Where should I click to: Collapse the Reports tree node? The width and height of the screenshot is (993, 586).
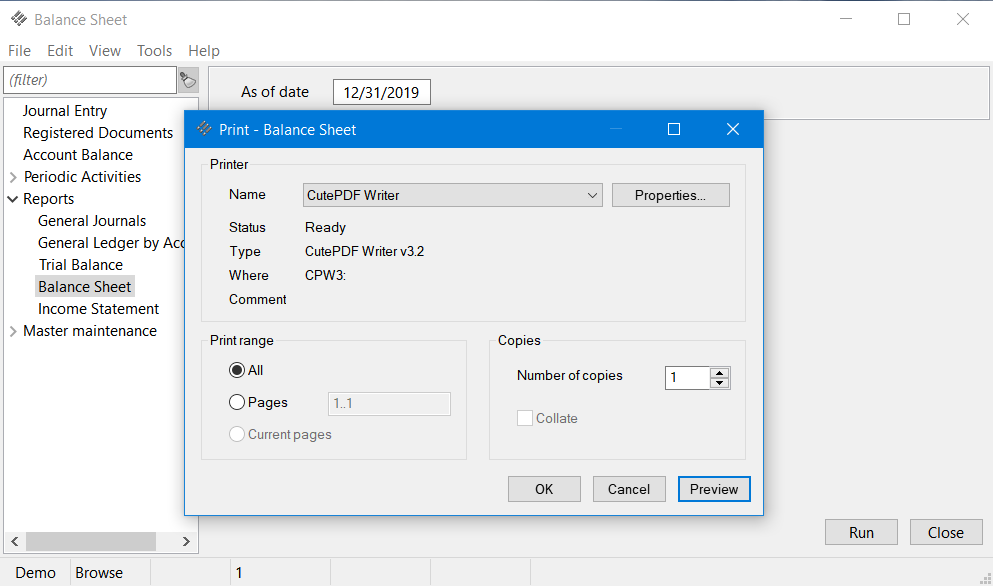tap(13, 199)
